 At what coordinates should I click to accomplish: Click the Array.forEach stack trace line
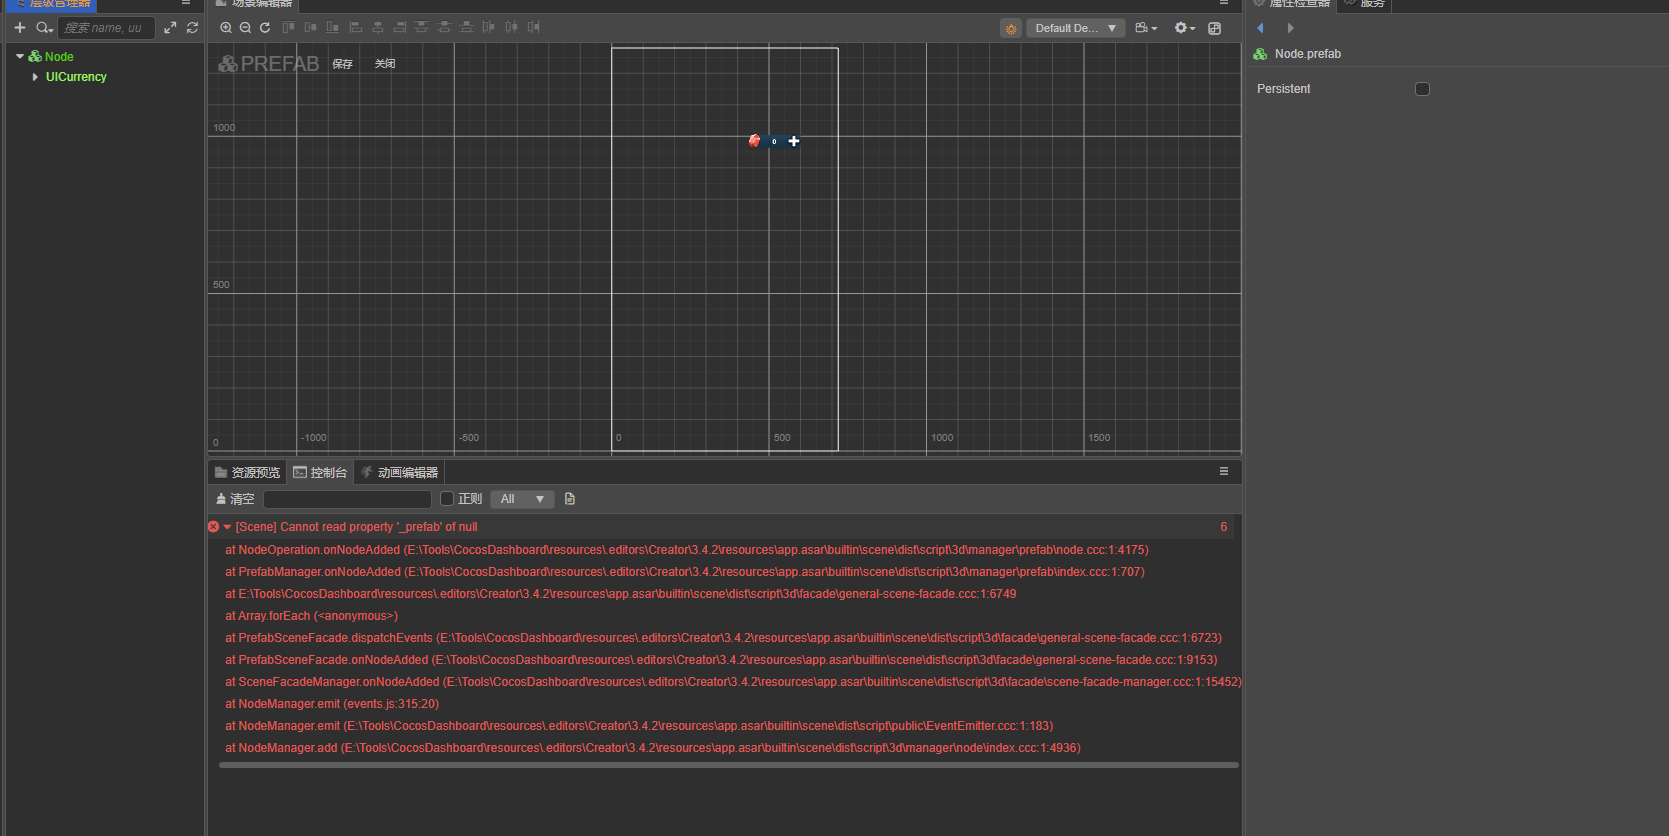click(x=311, y=616)
